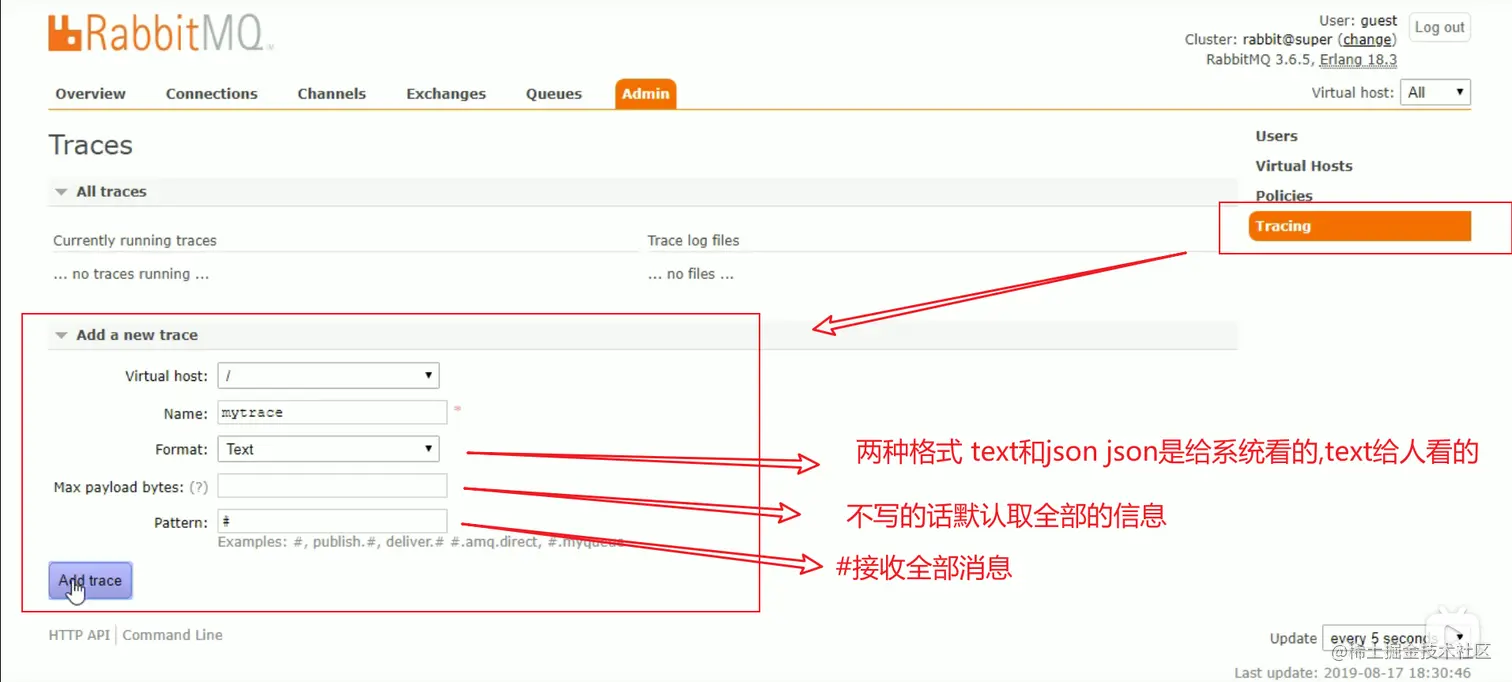This screenshot has height=682, width=1512.
Task: Click inside the Pattern input field
Action: (332, 521)
